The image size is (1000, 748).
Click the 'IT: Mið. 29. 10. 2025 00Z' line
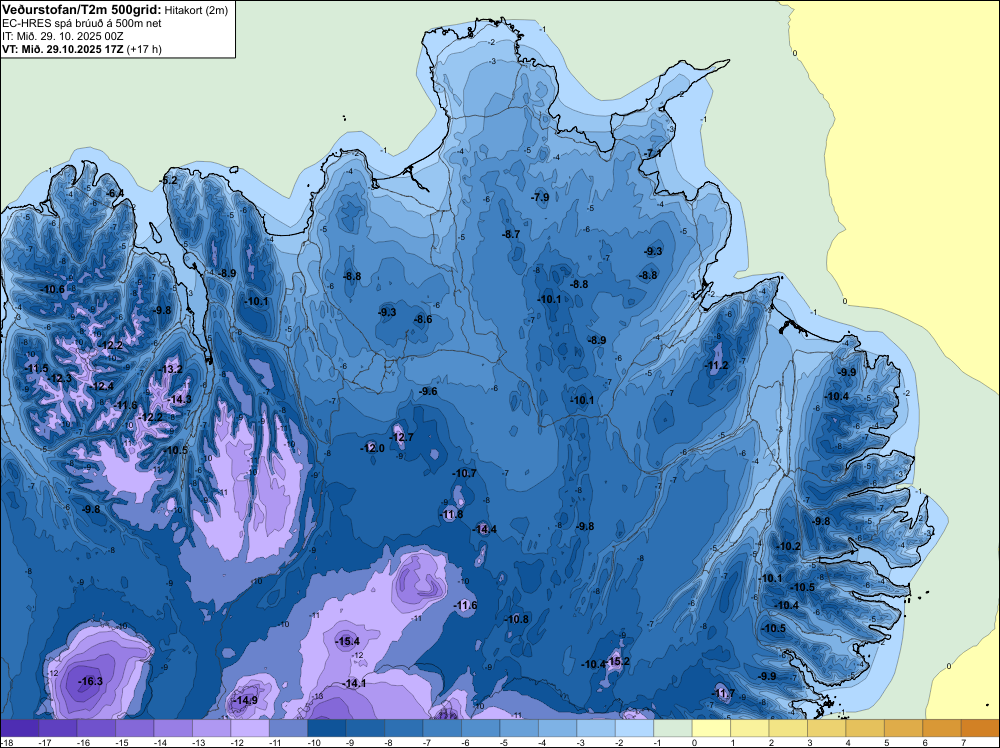62,36
